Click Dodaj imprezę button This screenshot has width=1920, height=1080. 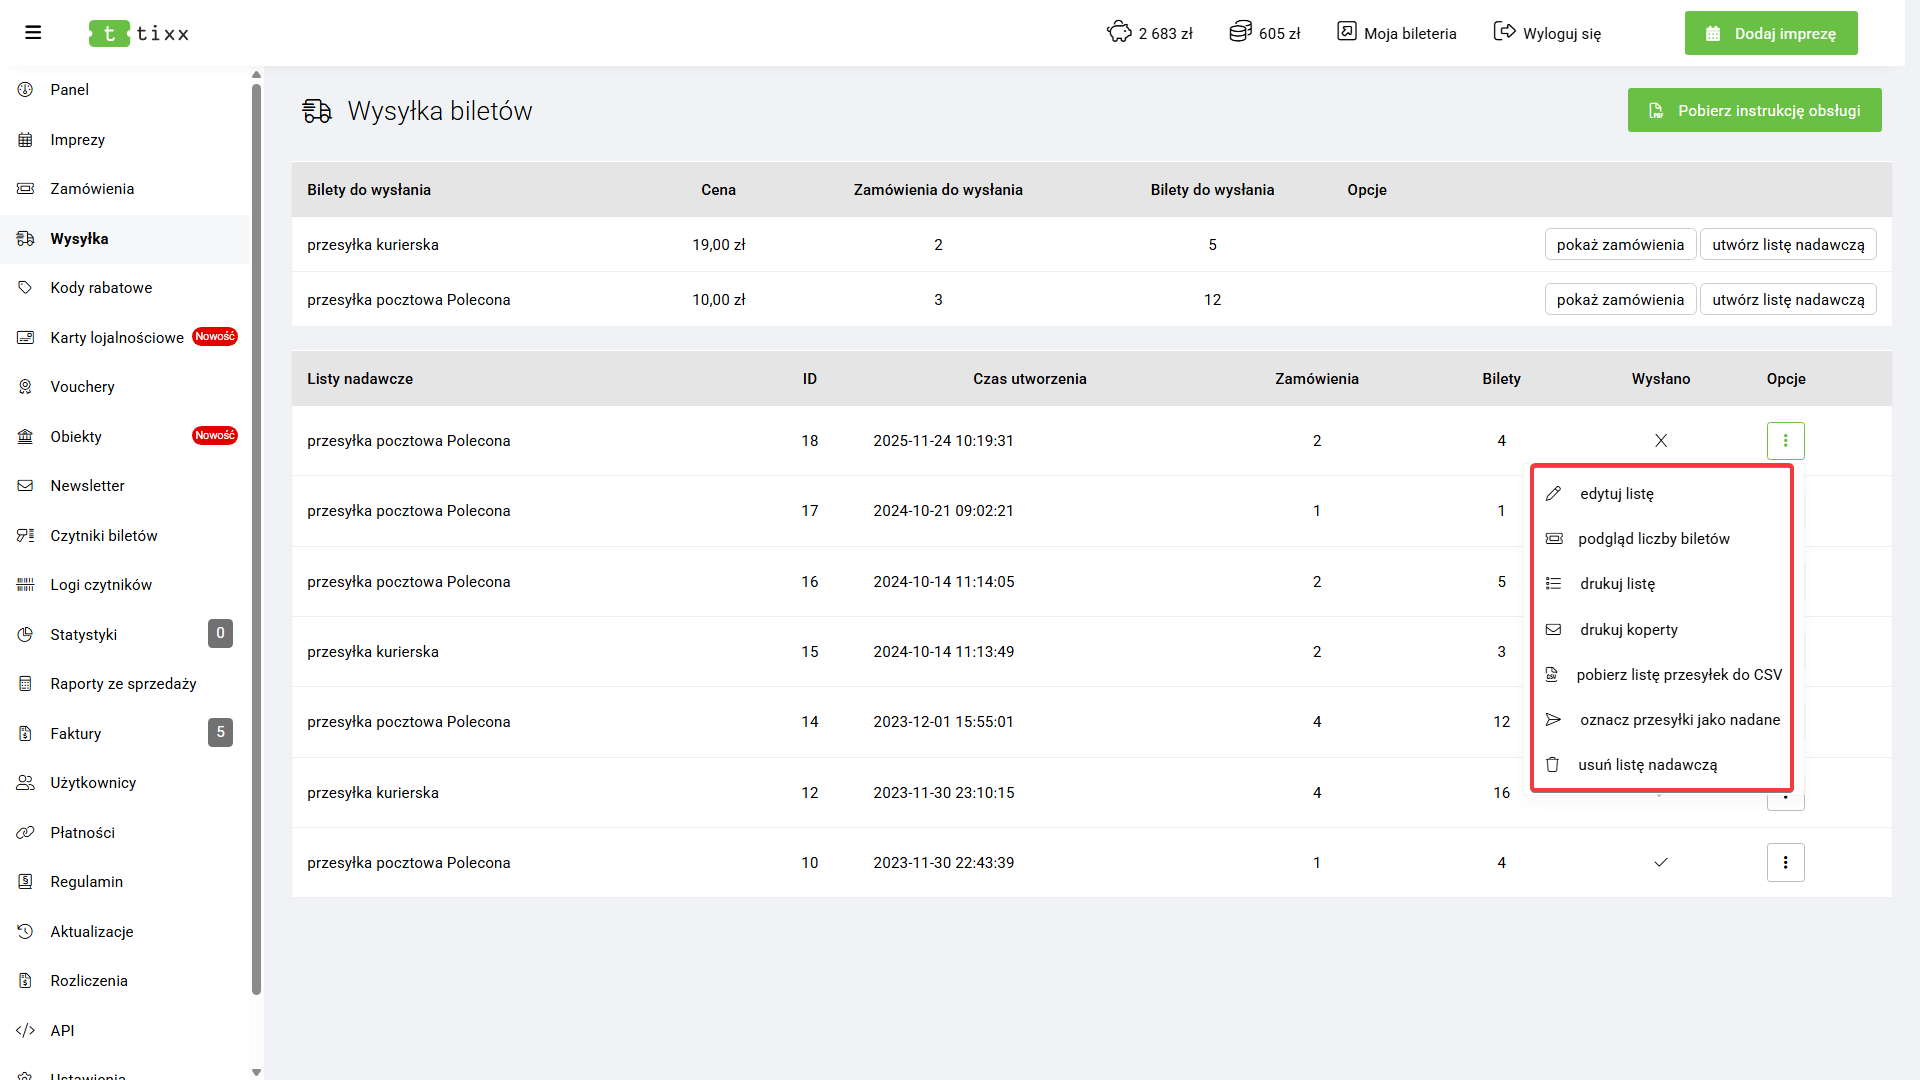click(x=1770, y=33)
